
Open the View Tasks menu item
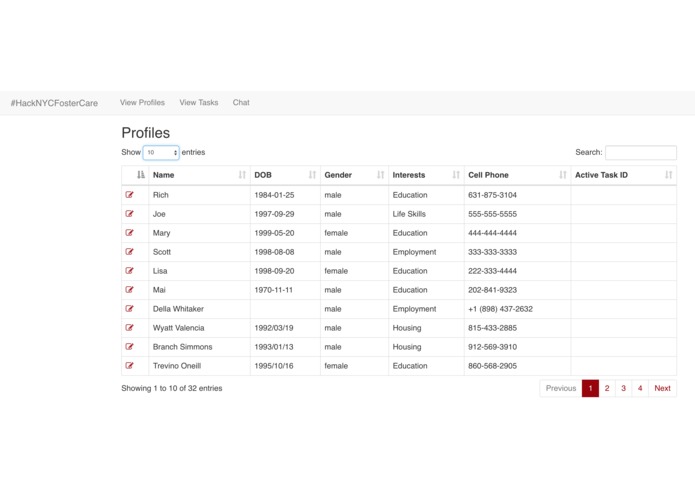point(199,102)
